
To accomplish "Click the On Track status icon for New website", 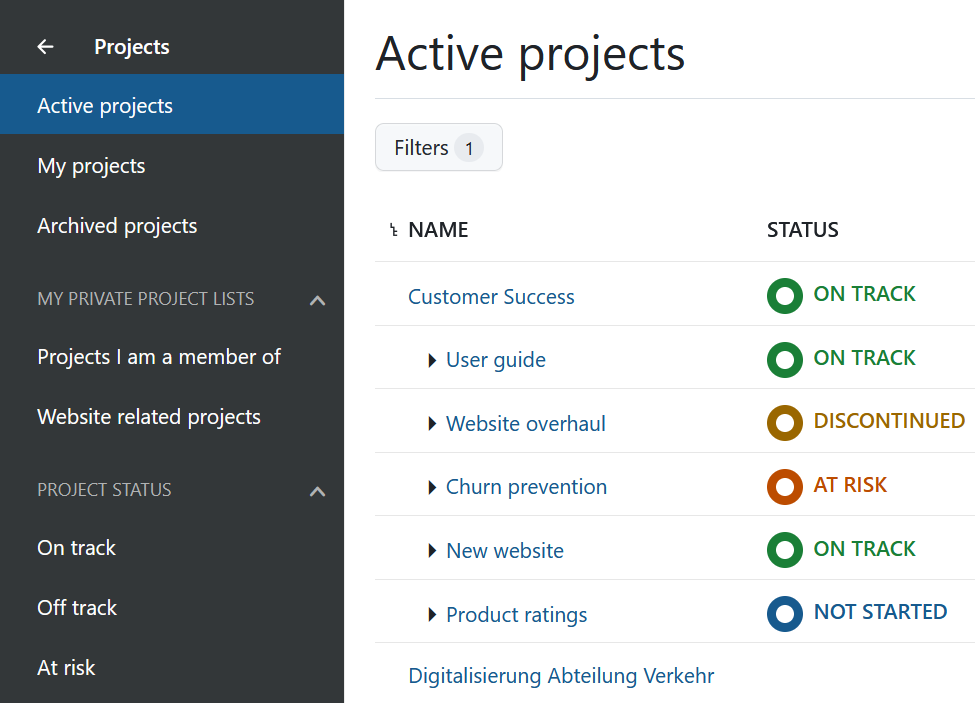I will click(x=784, y=550).
